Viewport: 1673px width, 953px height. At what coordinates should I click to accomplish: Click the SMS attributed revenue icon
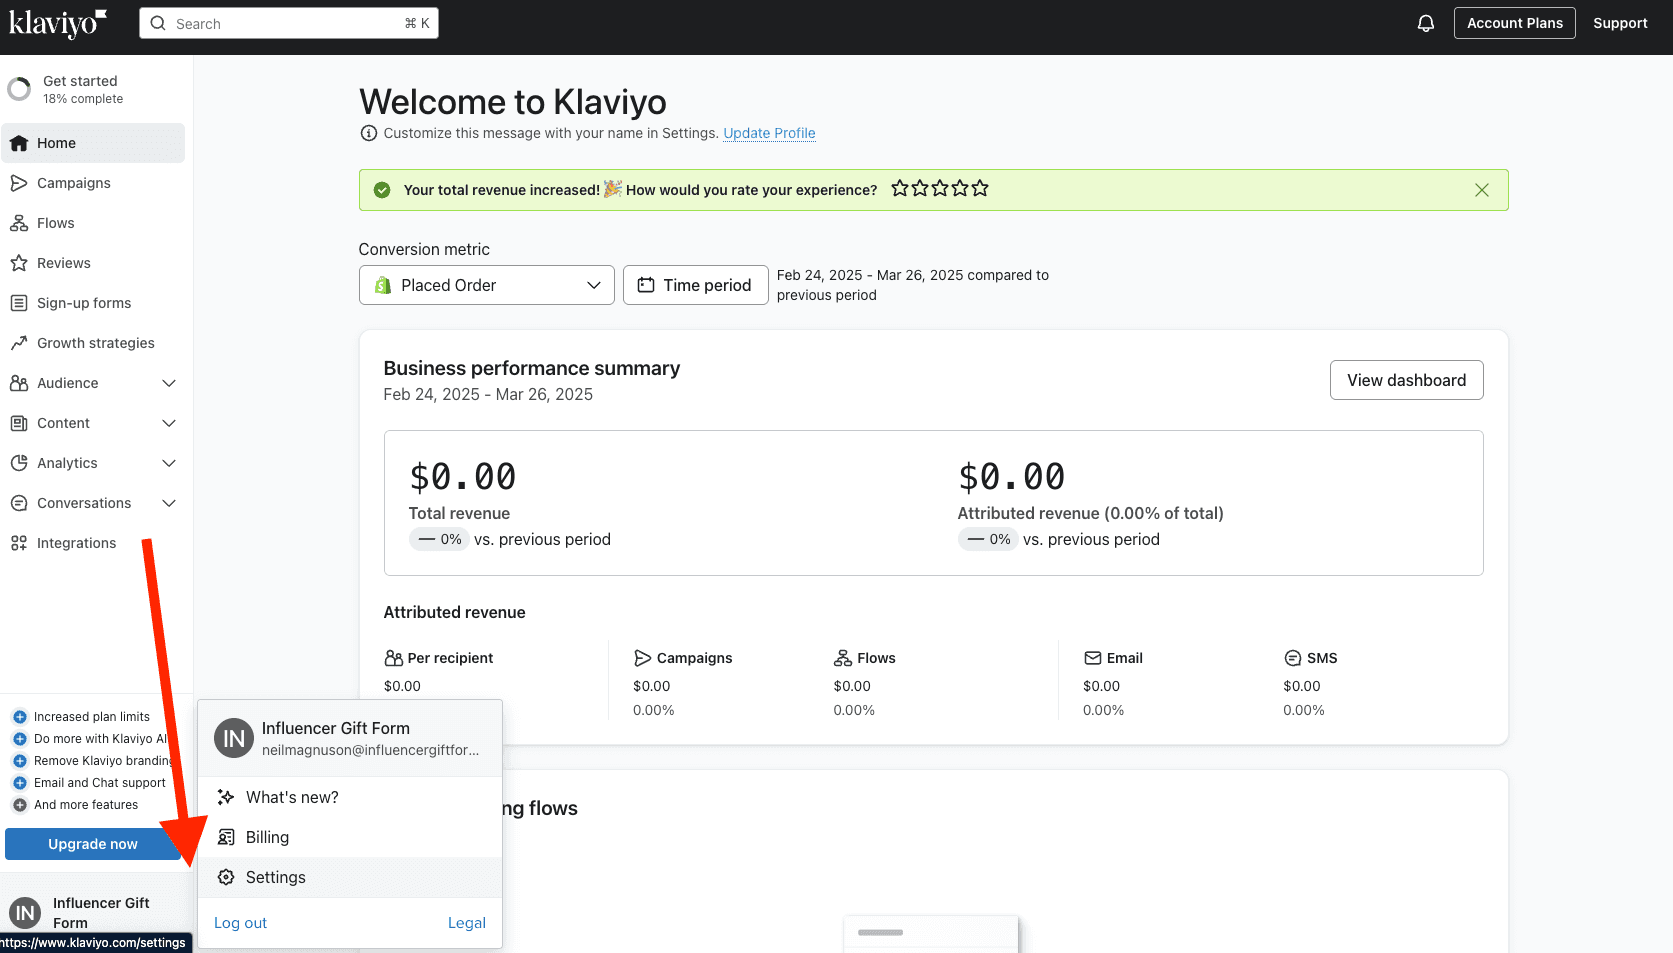1292,658
